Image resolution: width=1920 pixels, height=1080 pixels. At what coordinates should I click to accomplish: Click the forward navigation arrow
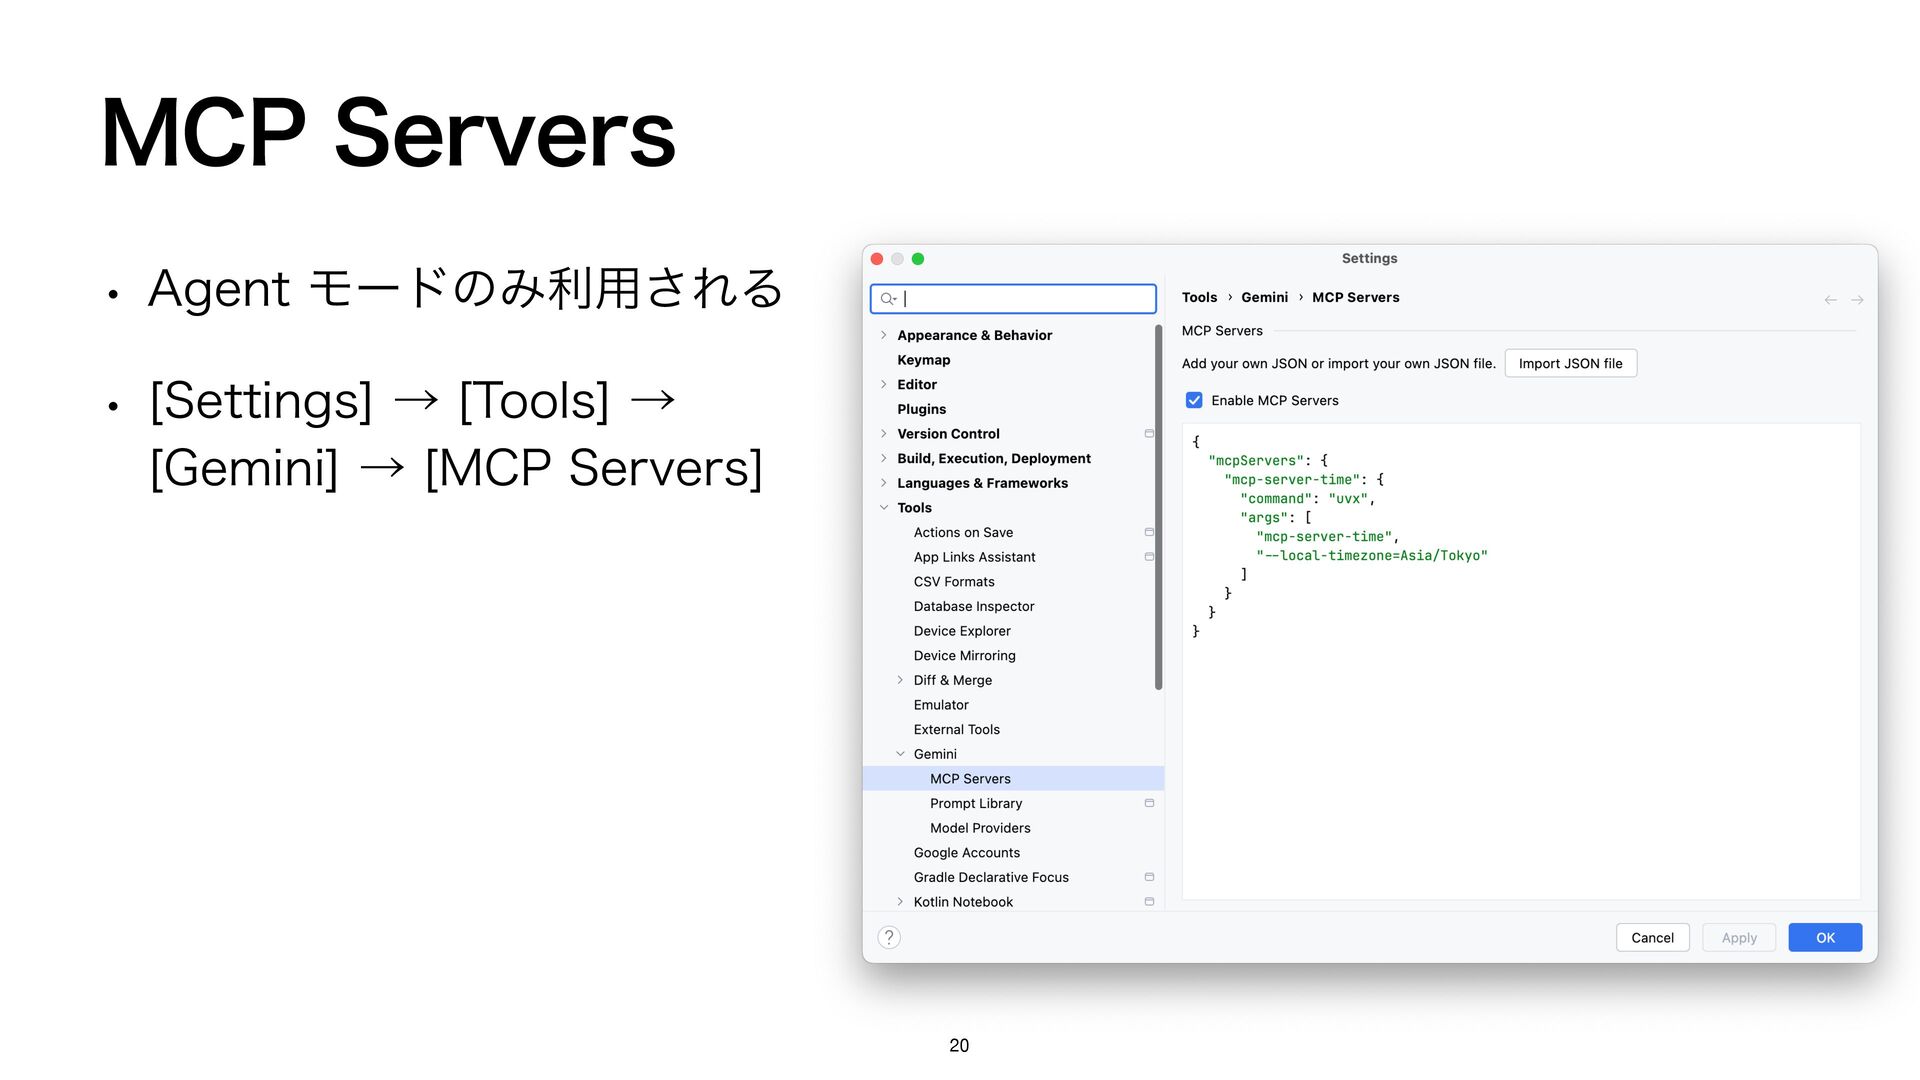[x=1857, y=299]
